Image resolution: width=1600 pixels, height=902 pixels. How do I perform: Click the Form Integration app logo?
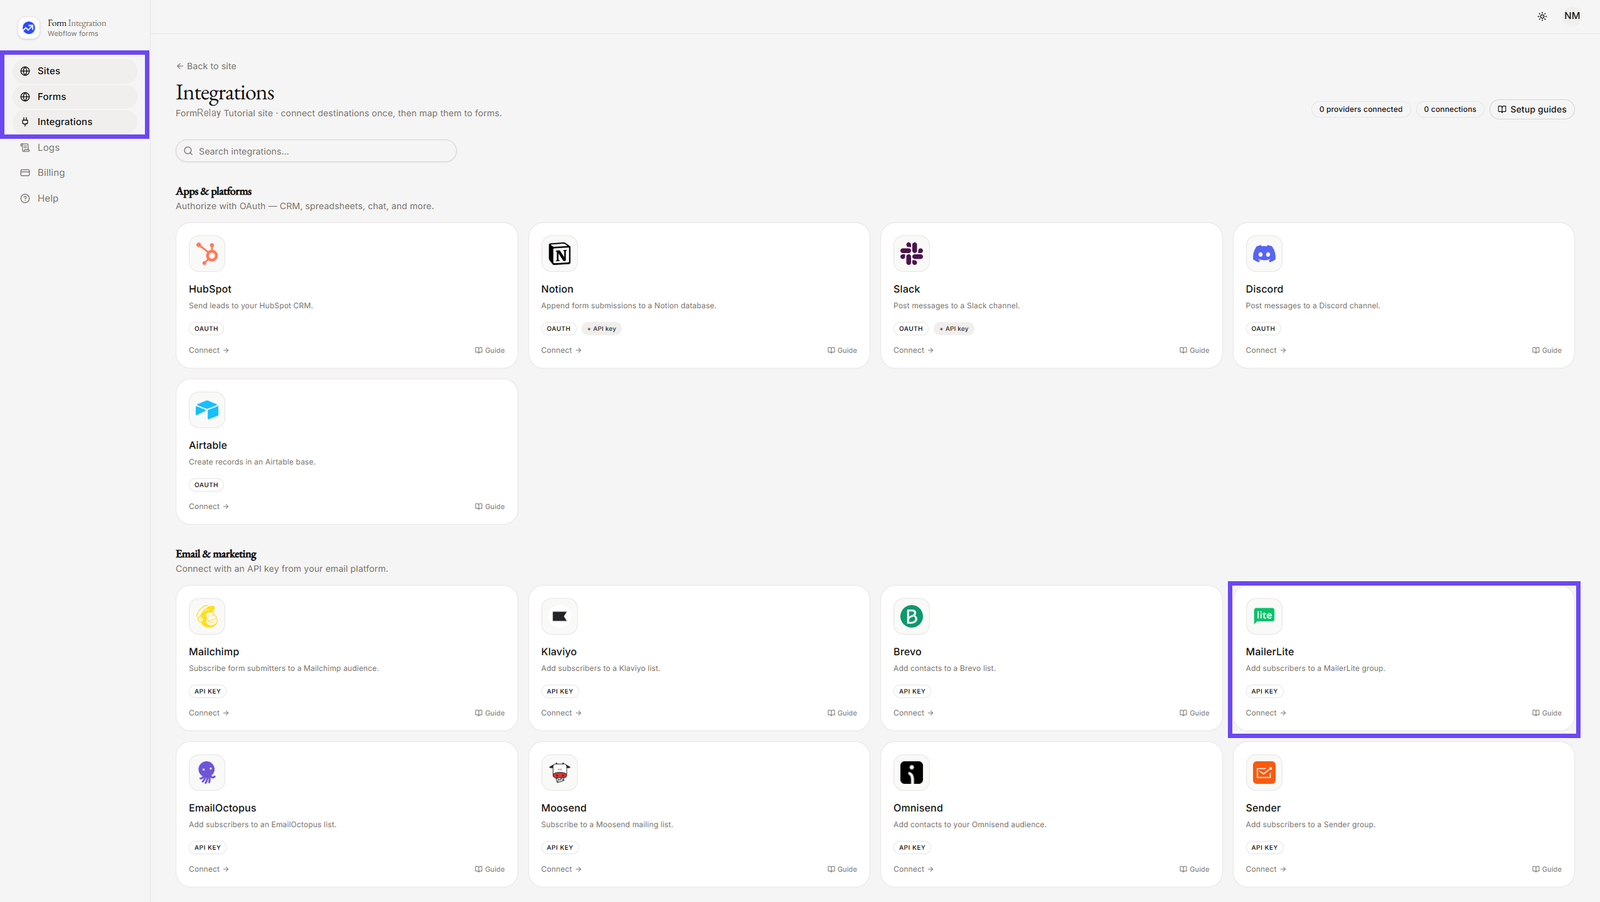(29, 28)
